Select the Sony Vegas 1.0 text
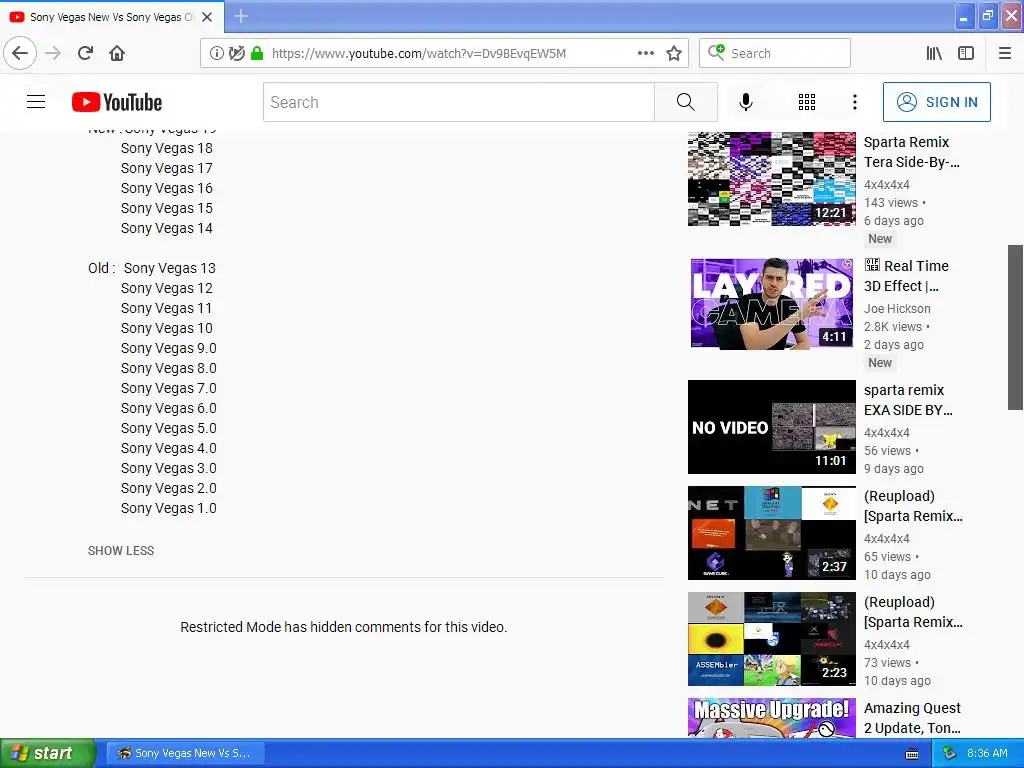 (x=168, y=508)
